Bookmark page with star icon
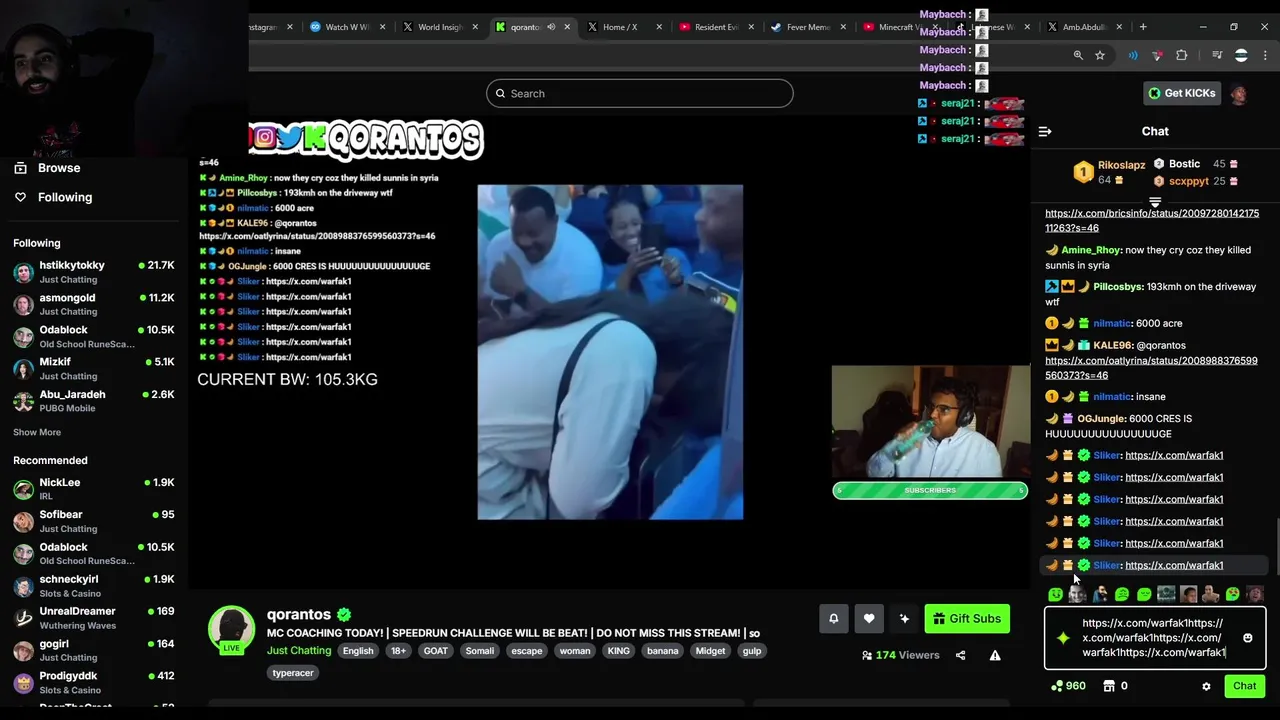 (x=1100, y=55)
